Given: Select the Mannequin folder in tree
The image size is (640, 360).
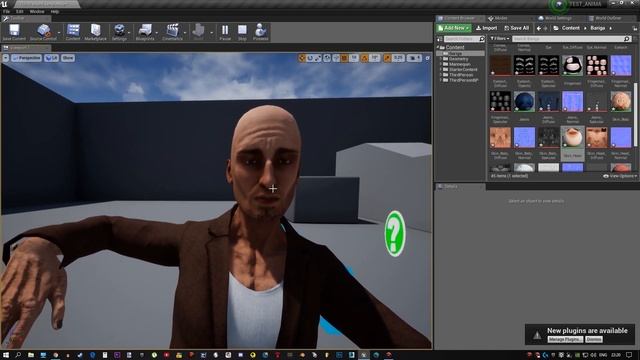Looking at the screenshot, I should tap(459, 64).
